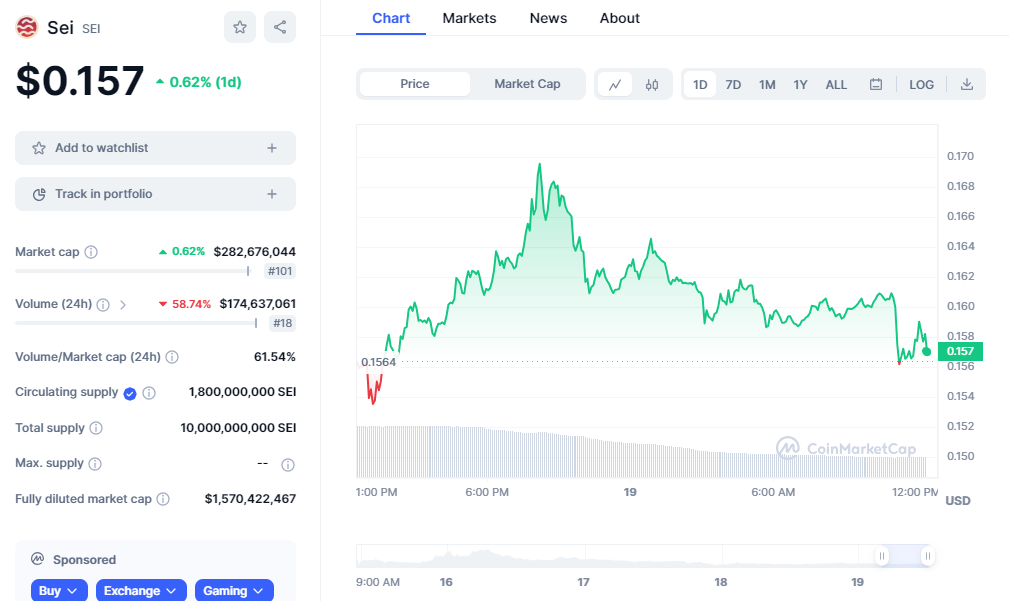Set chart range to 1D
The image size is (1009, 601).
(x=700, y=84)
